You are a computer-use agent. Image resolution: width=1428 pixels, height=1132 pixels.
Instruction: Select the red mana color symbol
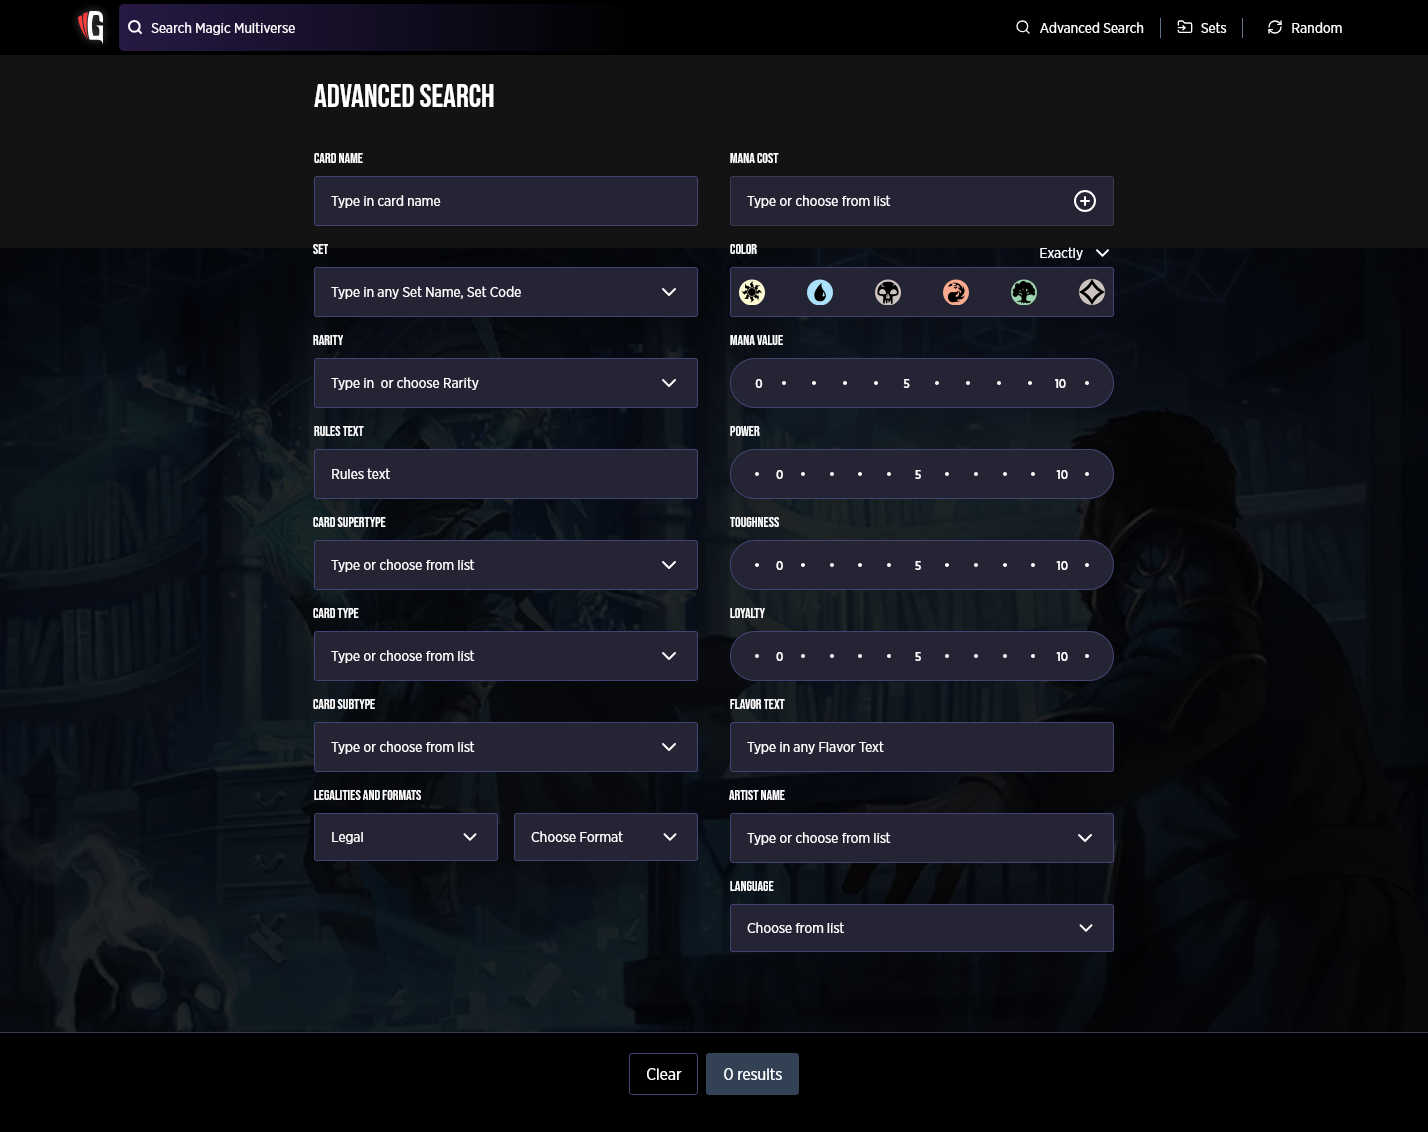point(955,292)
